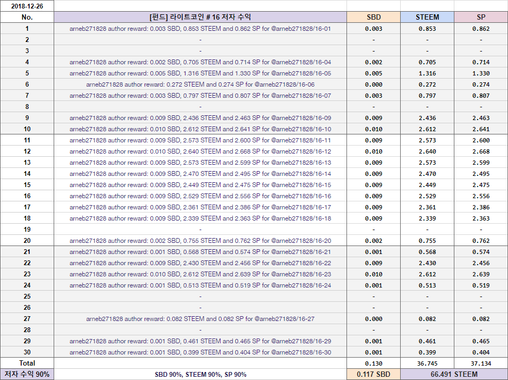Click the author reward text for 16-13
508x380 pixels.
(x=200, y=163)
